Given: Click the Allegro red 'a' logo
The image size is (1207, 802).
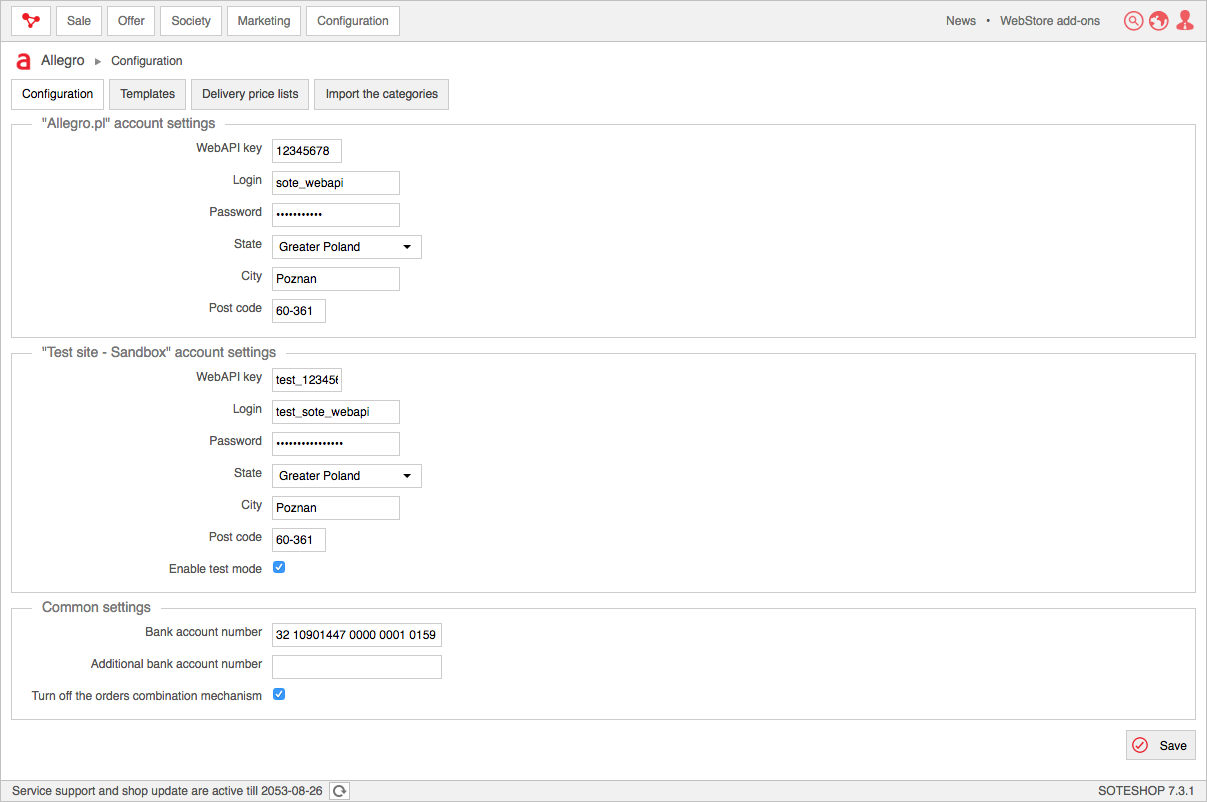Looking at the screenshot, I should click(24, 61).
